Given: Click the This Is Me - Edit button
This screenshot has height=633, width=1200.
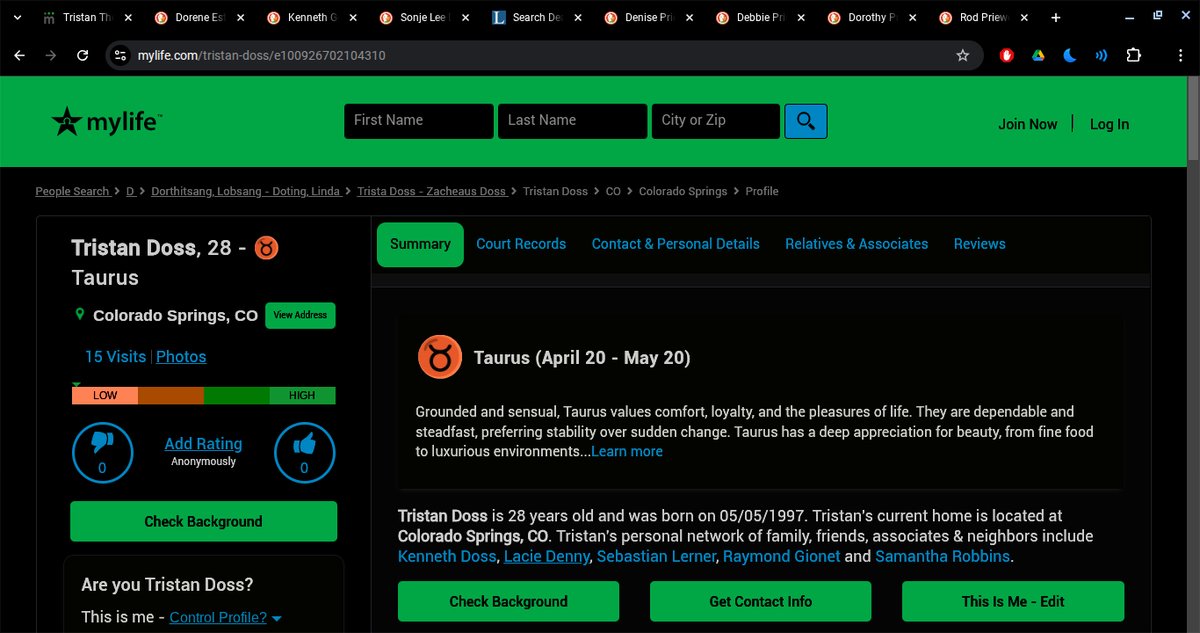Looking at the screenshot, I should [1013, 602].
